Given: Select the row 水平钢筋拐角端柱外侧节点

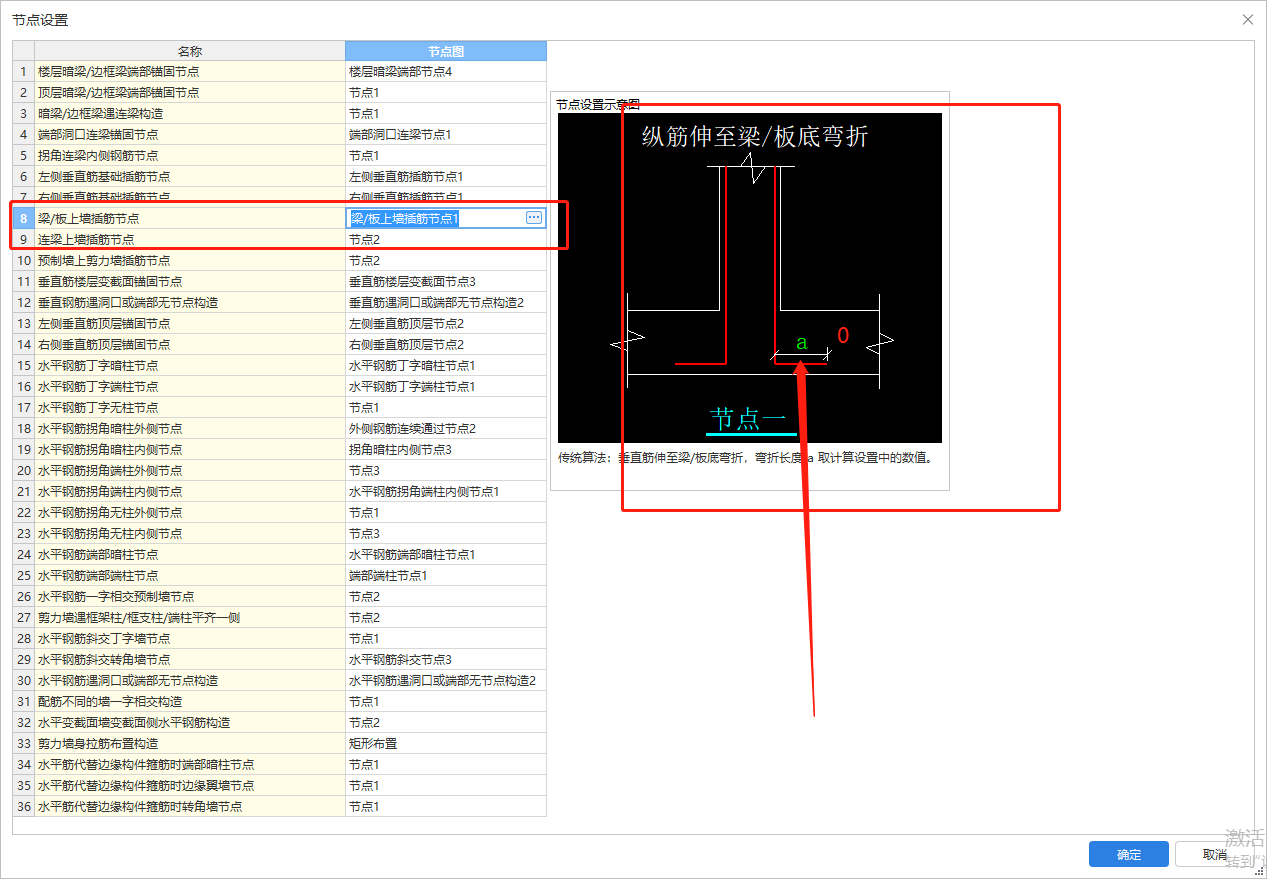Looking at the screenshot, I should tap(280, 470).
